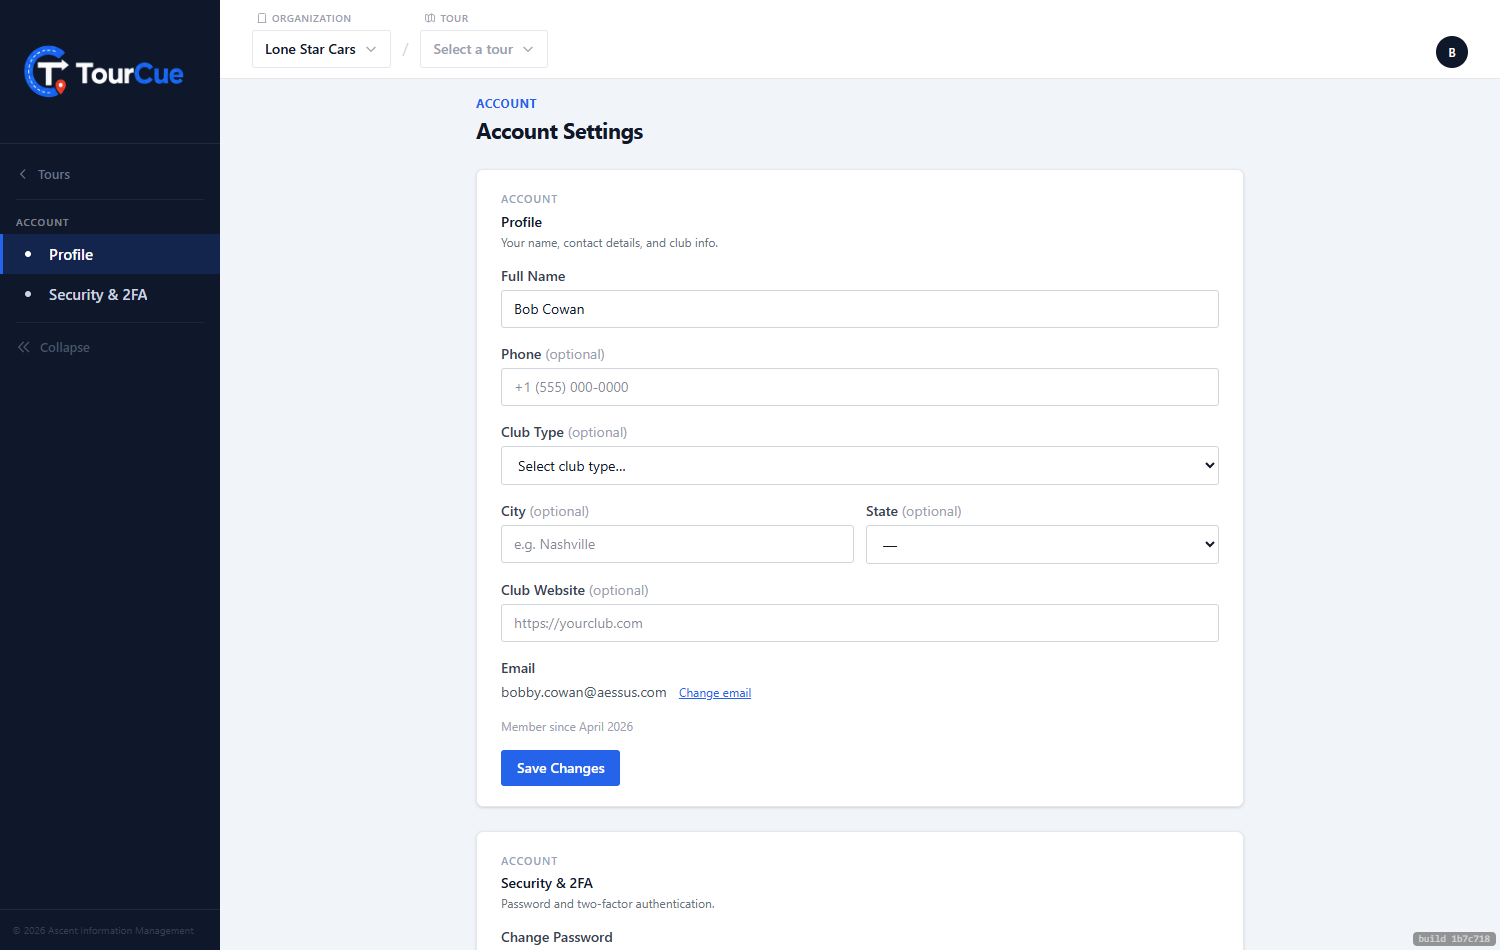Click the ACCOUNT breadcrumb above Account Settings
1500x950 pixels.
(x=506, y=104)
